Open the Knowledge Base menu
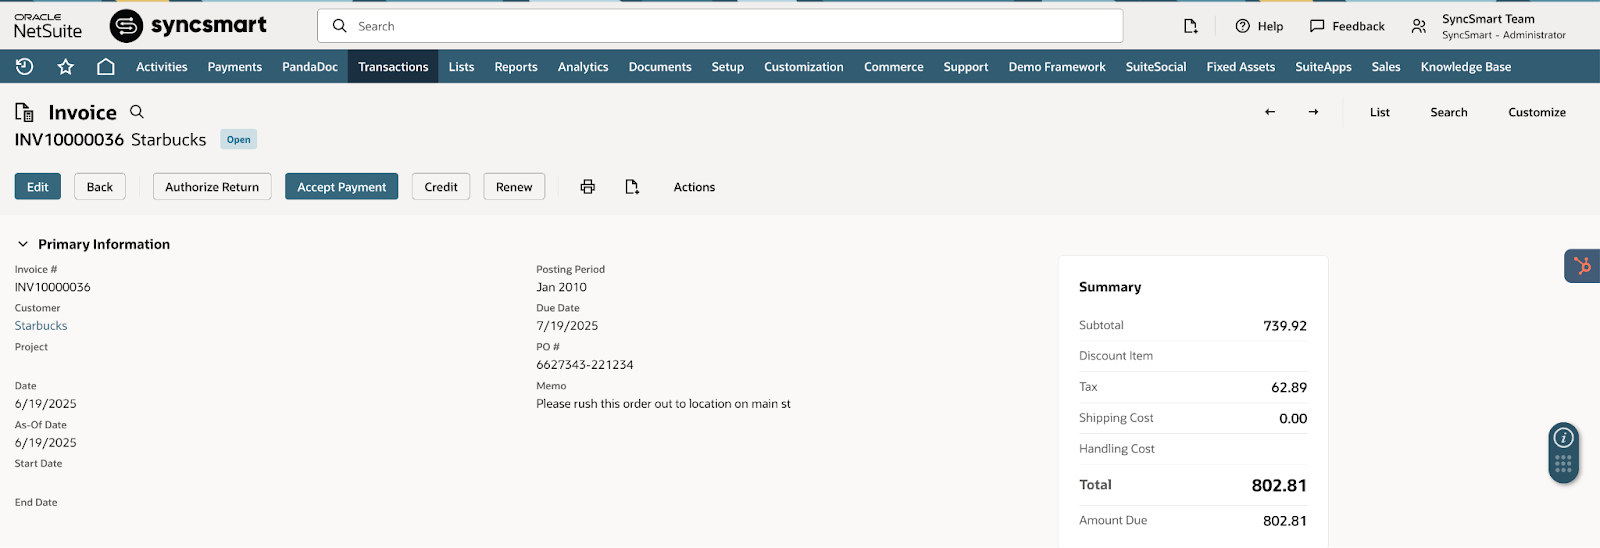This screenshot has width=1600, height=548. click(1466, 67)
